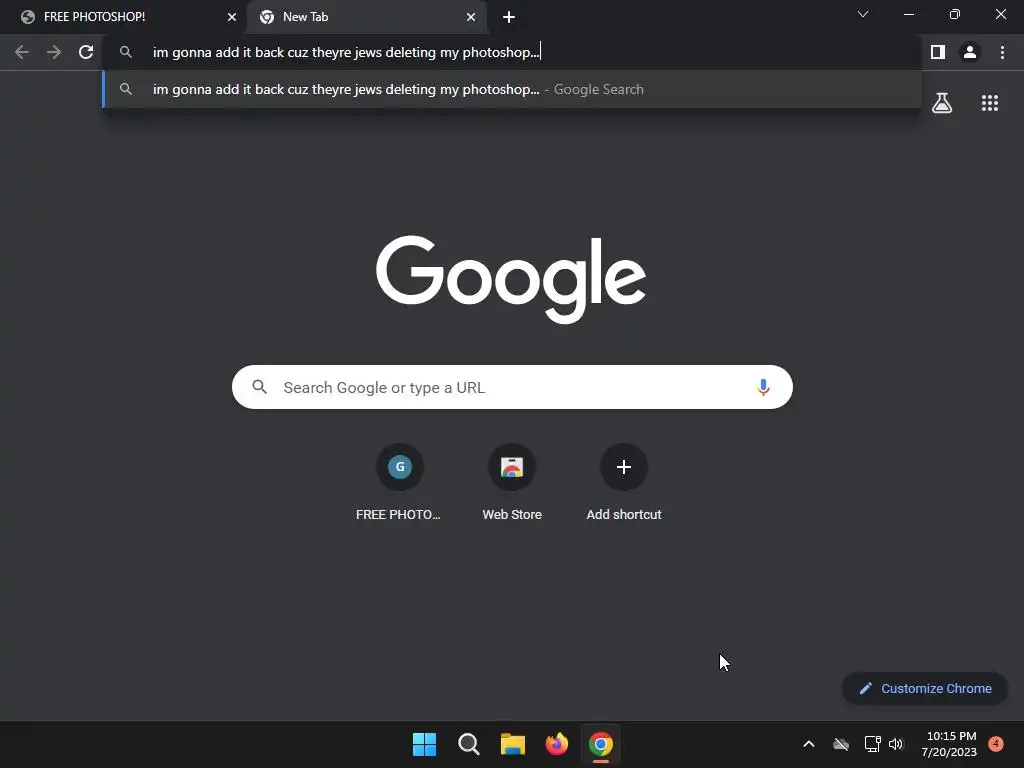This screenshot has height=768, width=1024.
Task: Click the magnifier icon in address bar
Action: (126, 52)
